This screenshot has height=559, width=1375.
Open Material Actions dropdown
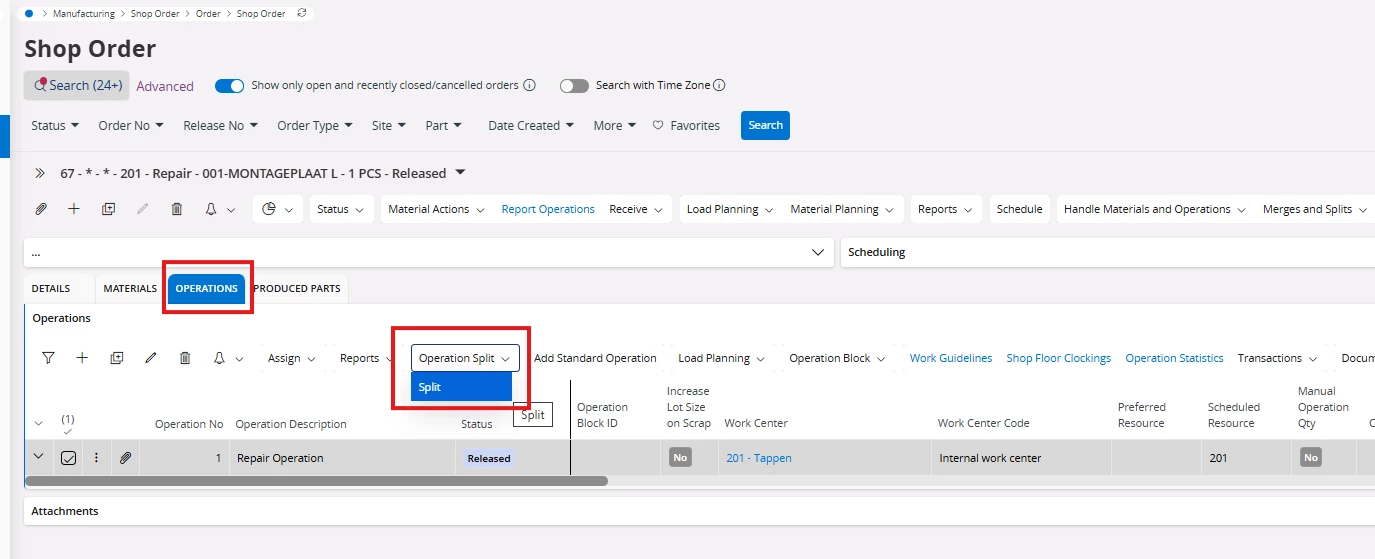click(436, 209)
